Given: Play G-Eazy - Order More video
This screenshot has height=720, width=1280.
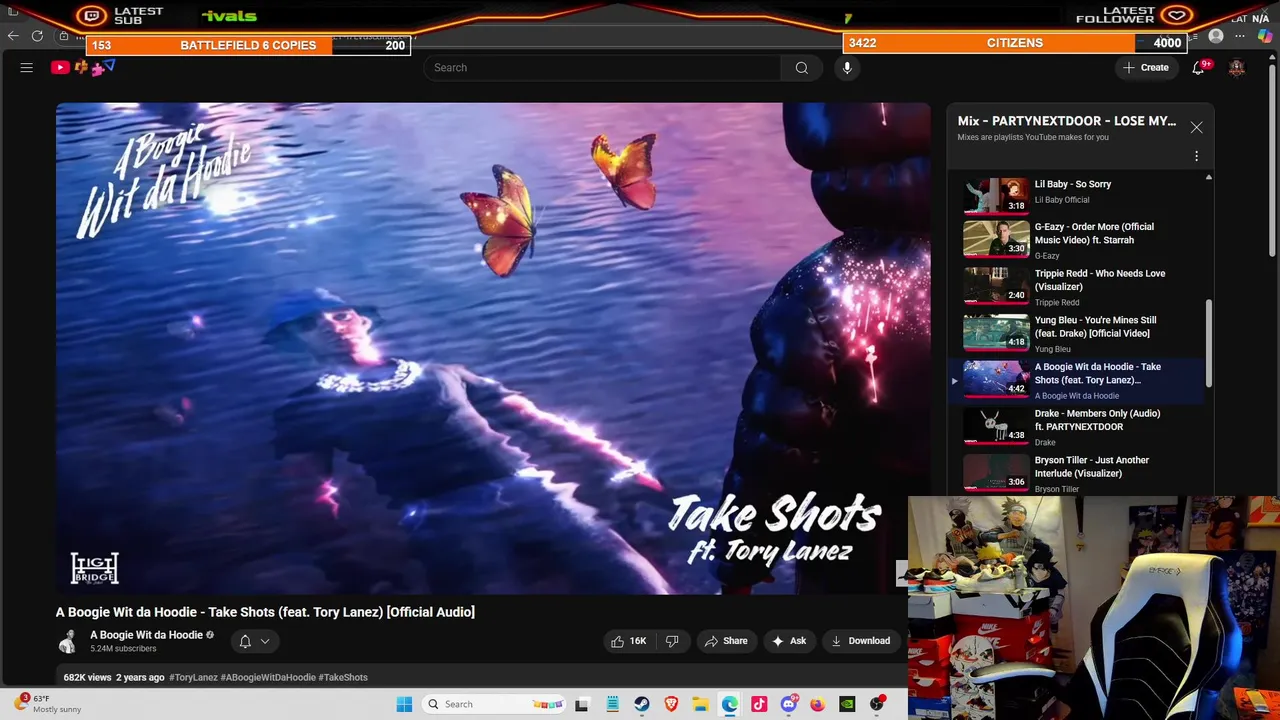Looking at the screenshot, I should 1078,240.
